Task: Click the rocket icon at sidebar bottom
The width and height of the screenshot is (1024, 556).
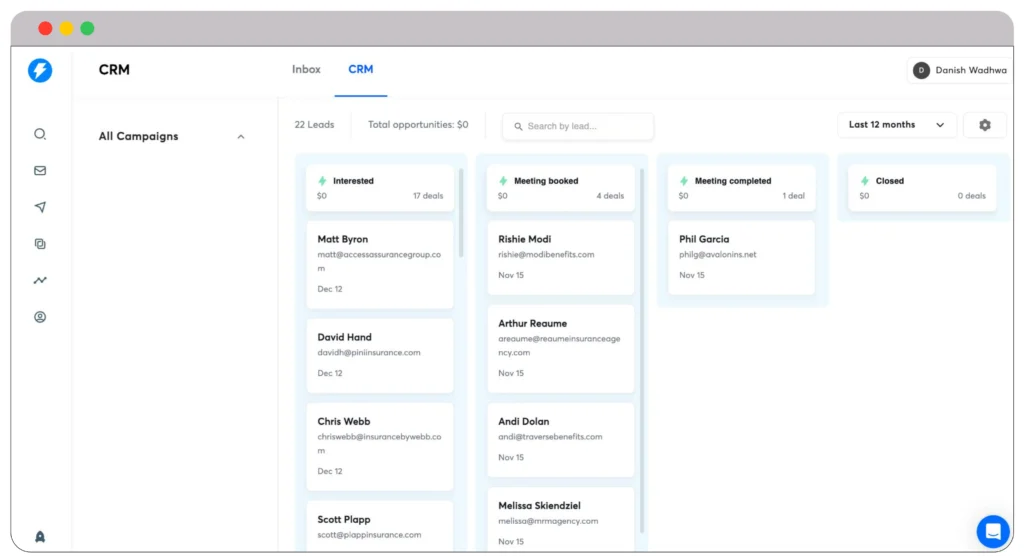Action: pos(40,536)
